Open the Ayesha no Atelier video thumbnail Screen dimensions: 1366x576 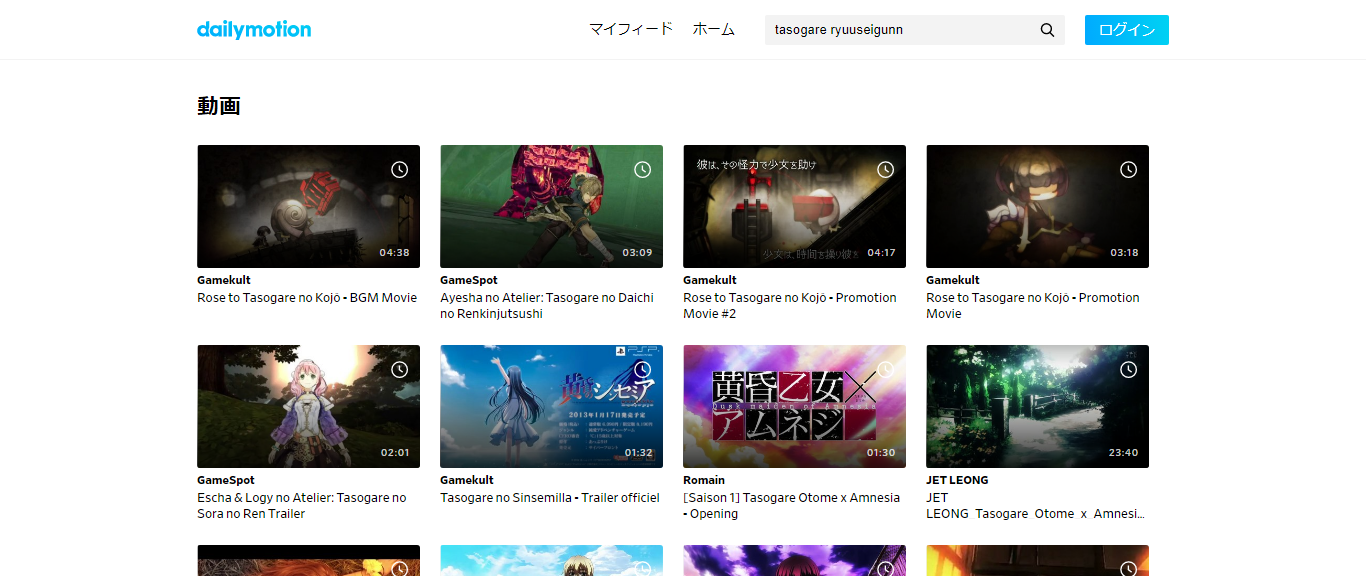pos(551,206)
